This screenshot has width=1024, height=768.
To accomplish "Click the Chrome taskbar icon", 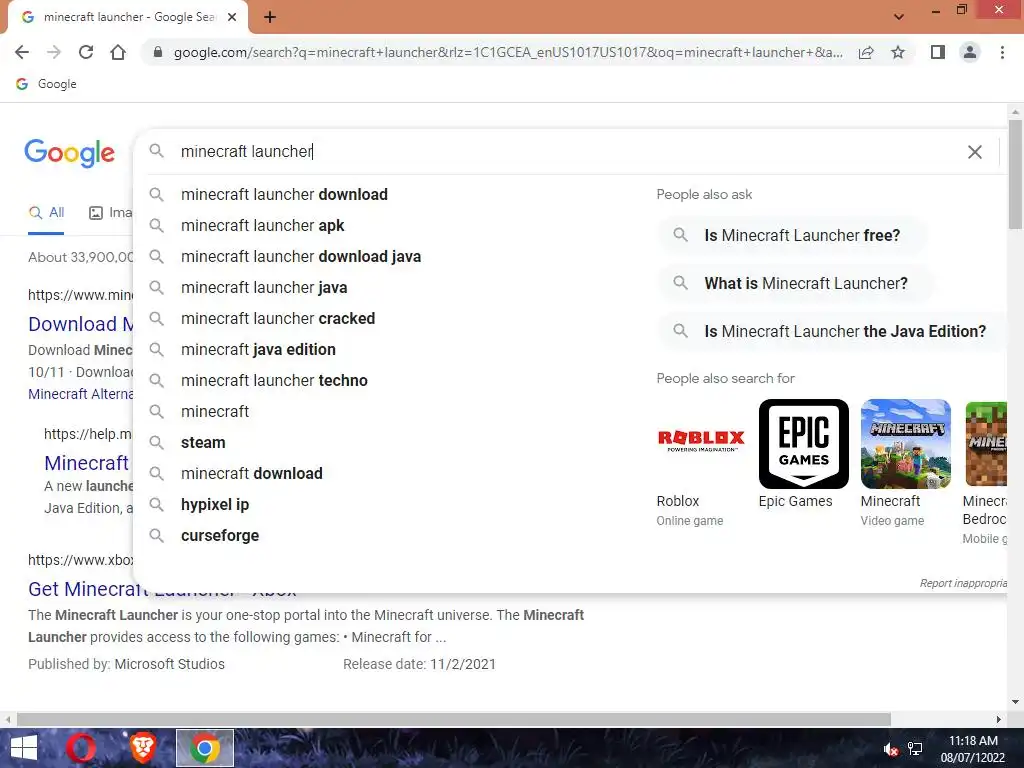I will pyautogui.click(x=204, y=748).
